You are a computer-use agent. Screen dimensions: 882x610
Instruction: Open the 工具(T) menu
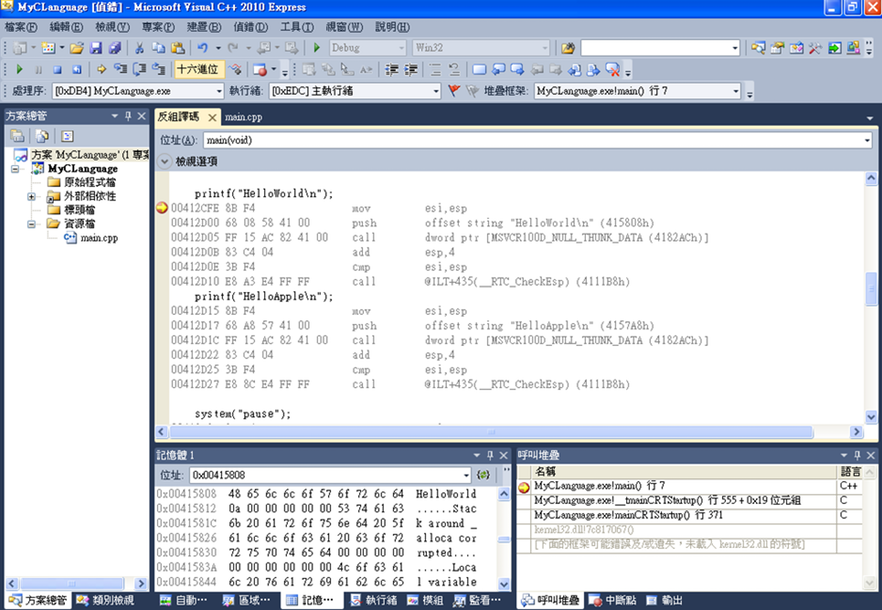[x=296, y=27]
